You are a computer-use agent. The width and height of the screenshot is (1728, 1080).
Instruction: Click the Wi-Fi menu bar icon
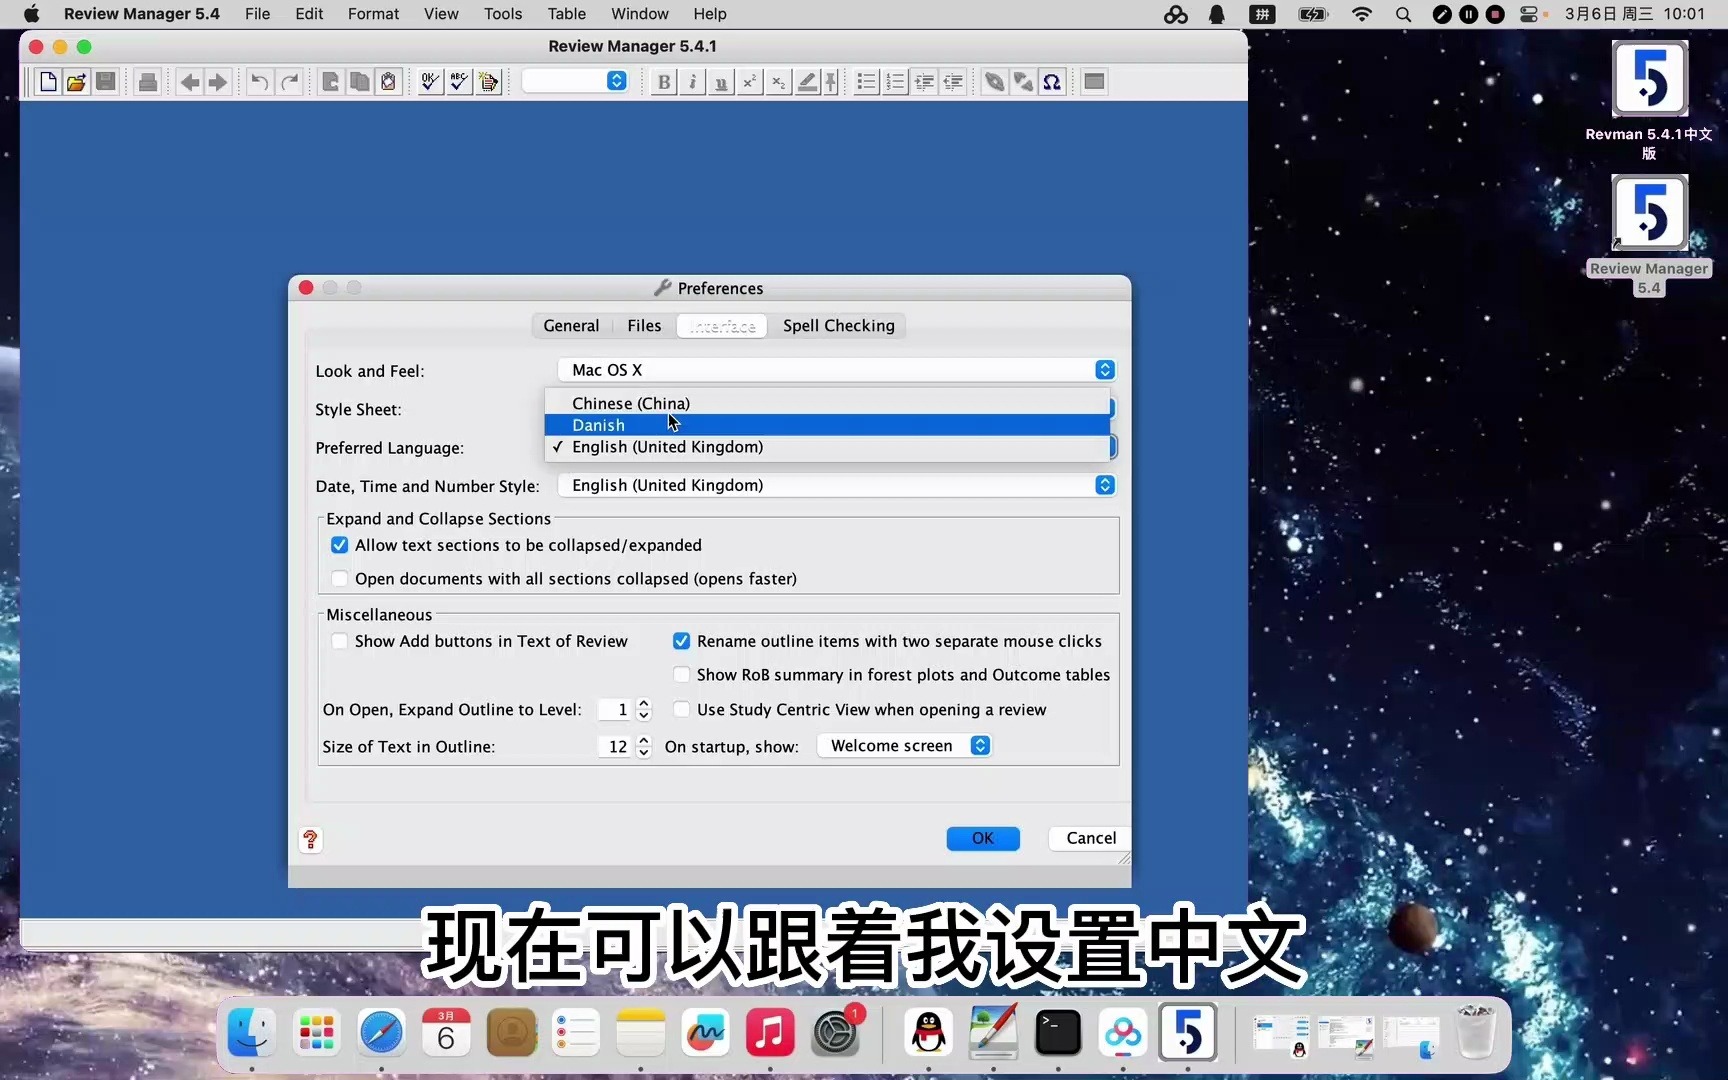coord(1361,14)
